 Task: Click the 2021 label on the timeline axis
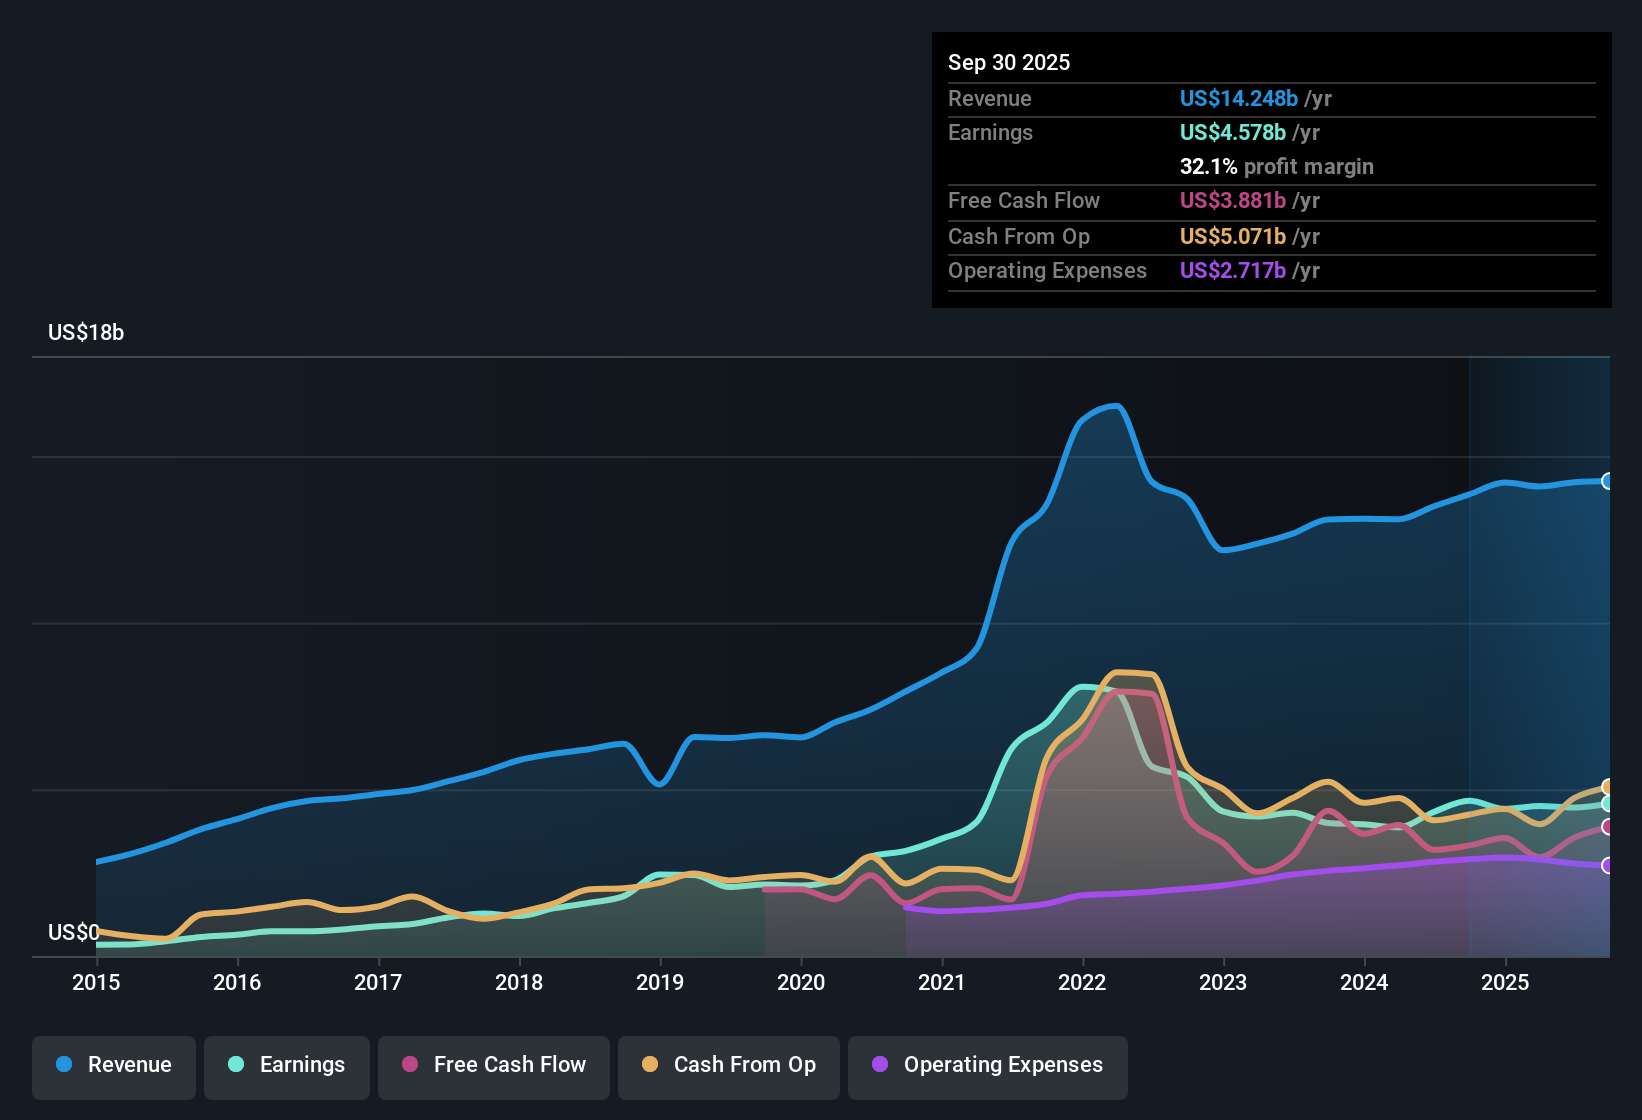tap(941, 983)
